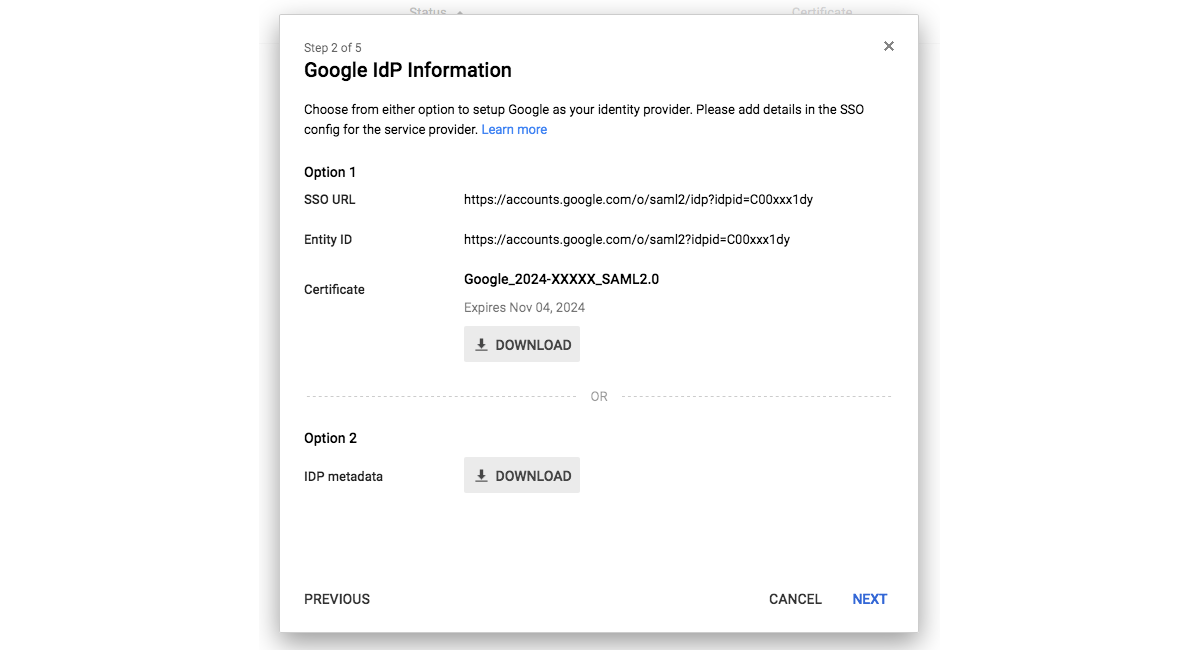
Task: Select the SSO URL value text
Action: 637,199
